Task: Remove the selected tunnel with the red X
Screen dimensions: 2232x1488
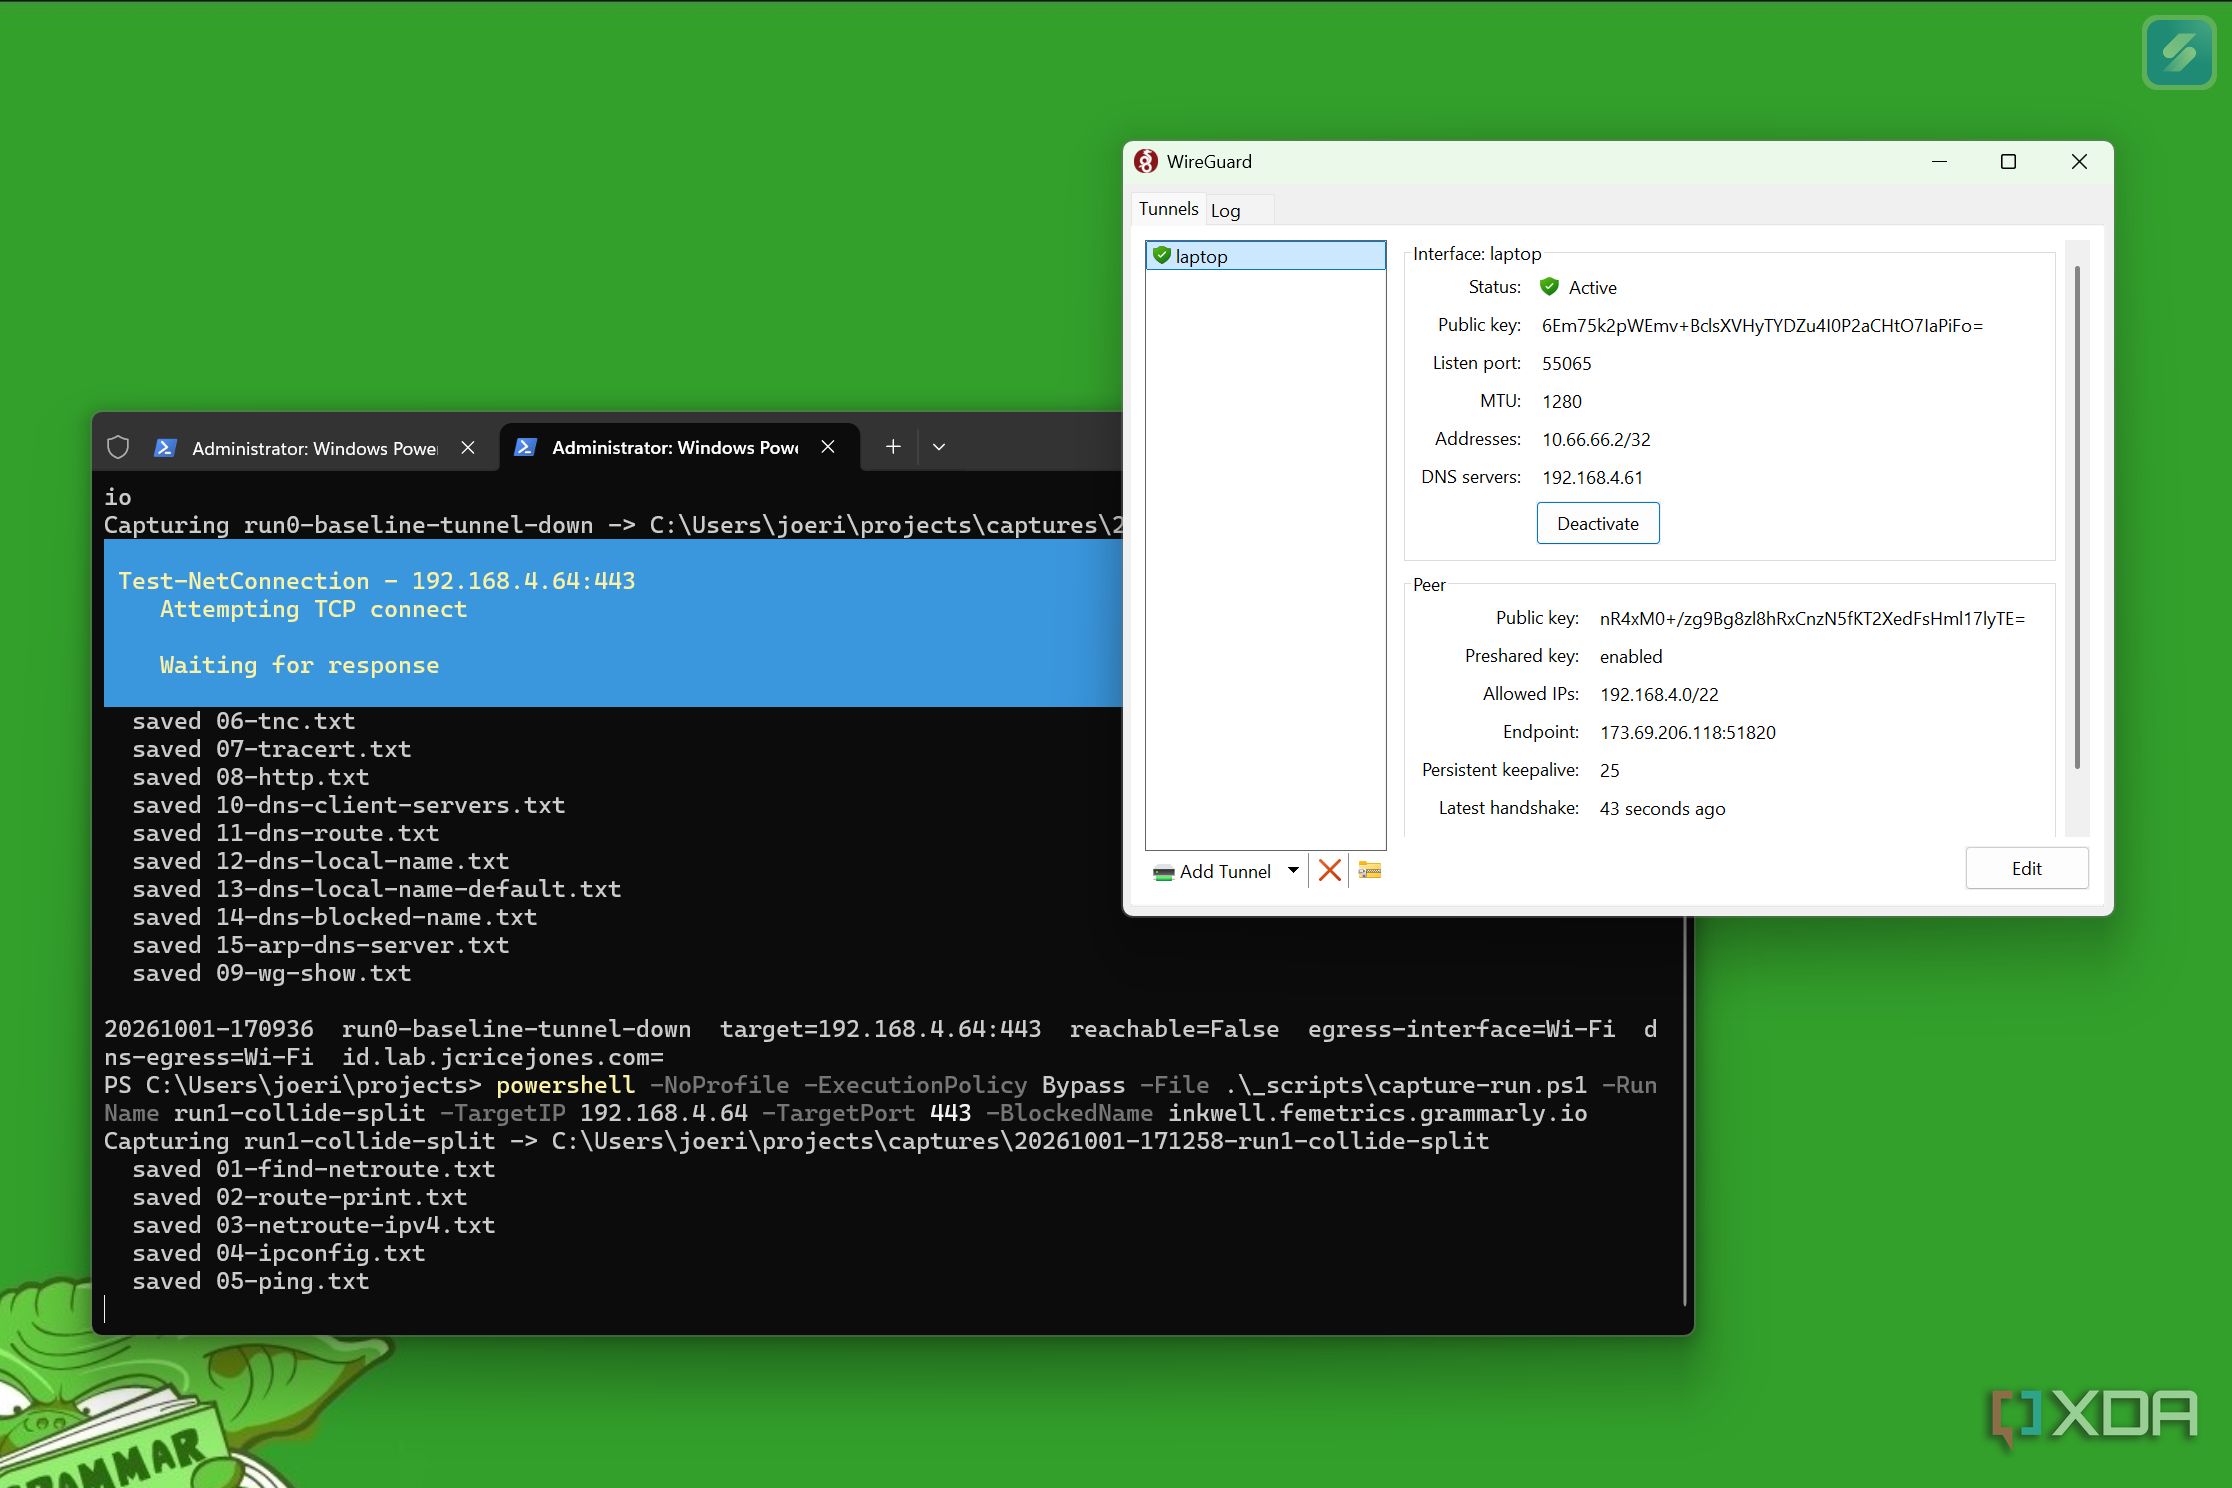Action: click(x=1329, y=870)
